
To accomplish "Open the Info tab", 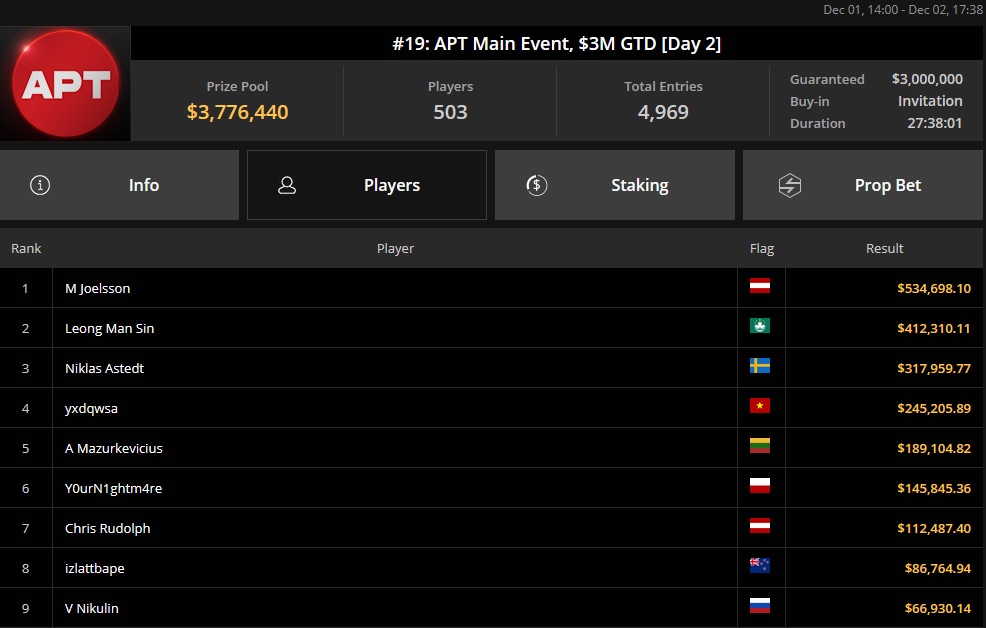I will pyautogui.click(x=119, y=185).
